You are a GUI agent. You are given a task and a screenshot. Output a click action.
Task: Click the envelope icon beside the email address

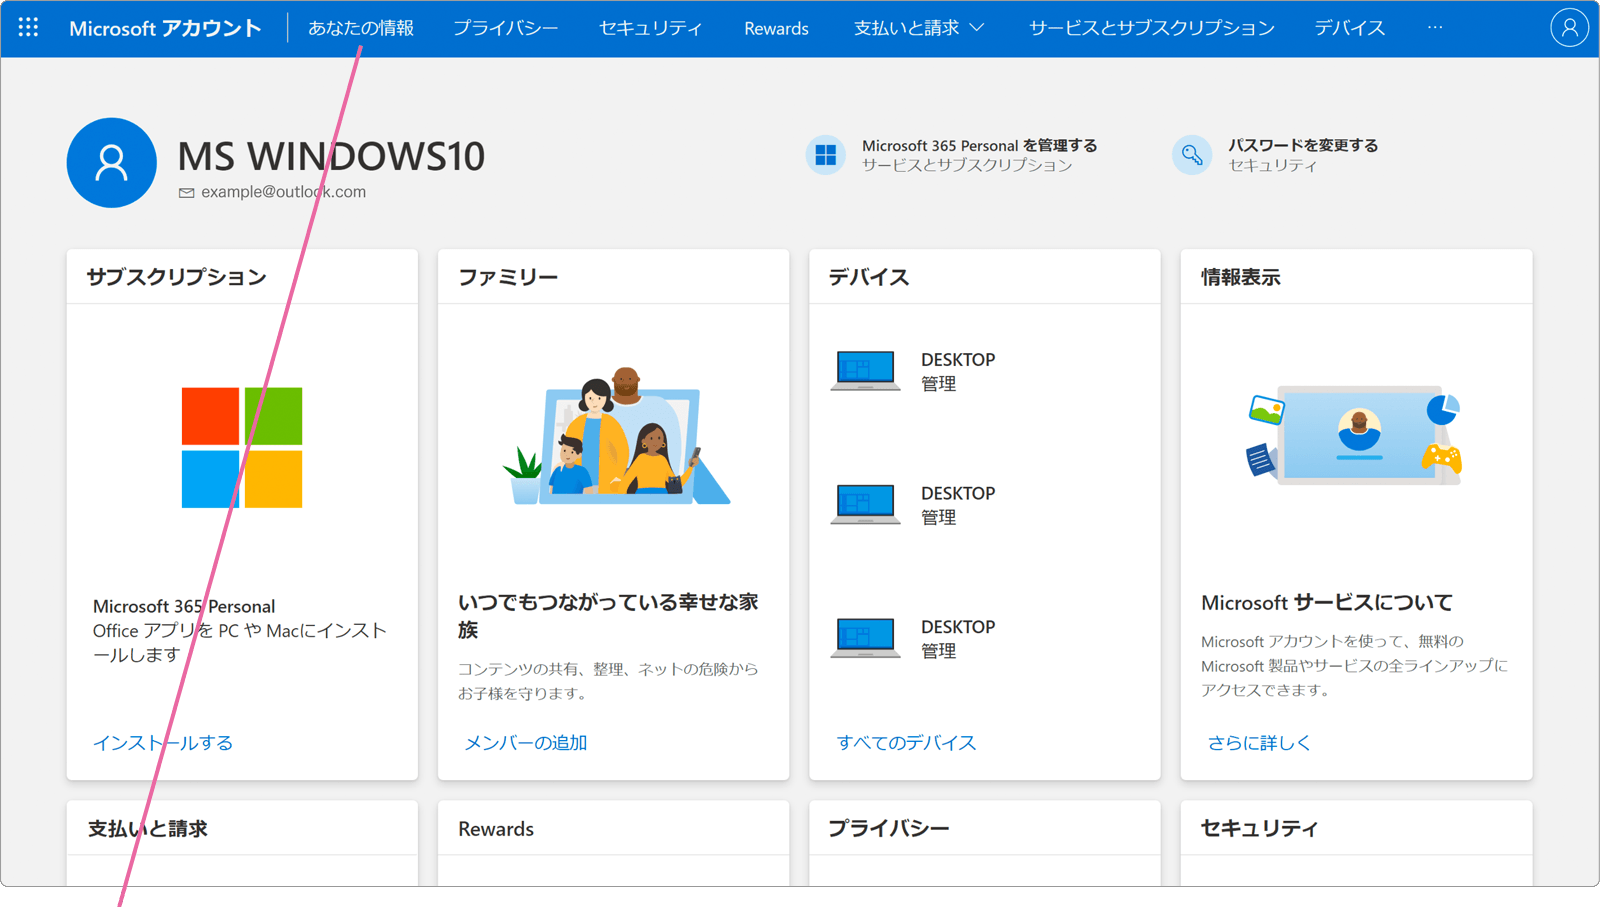[x=186, y=193]
